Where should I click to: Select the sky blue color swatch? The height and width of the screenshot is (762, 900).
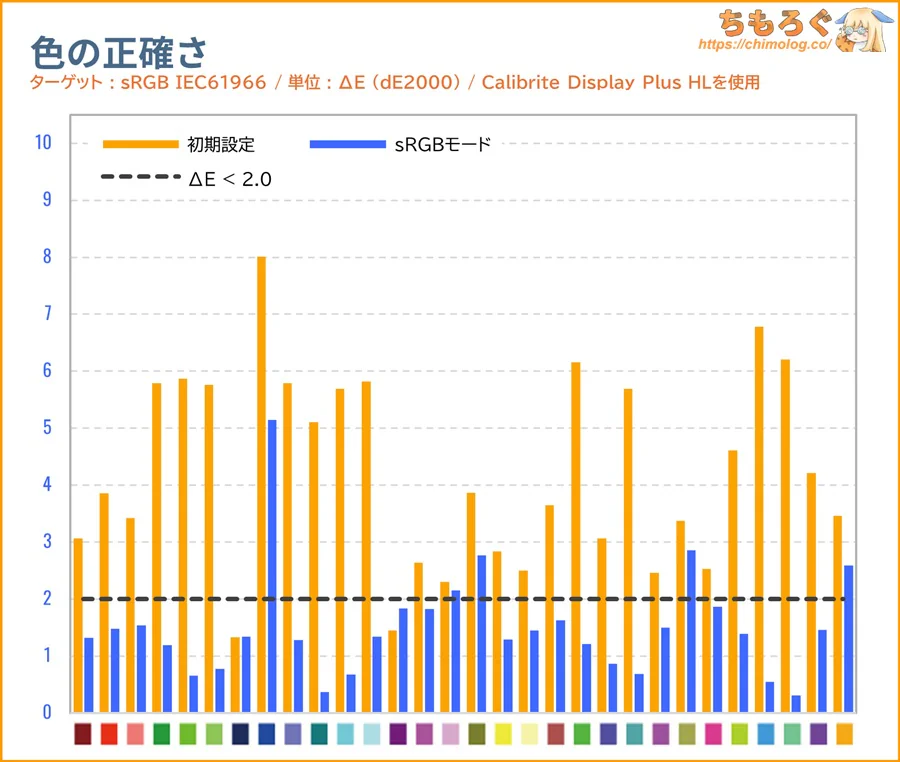click(765, 734)
